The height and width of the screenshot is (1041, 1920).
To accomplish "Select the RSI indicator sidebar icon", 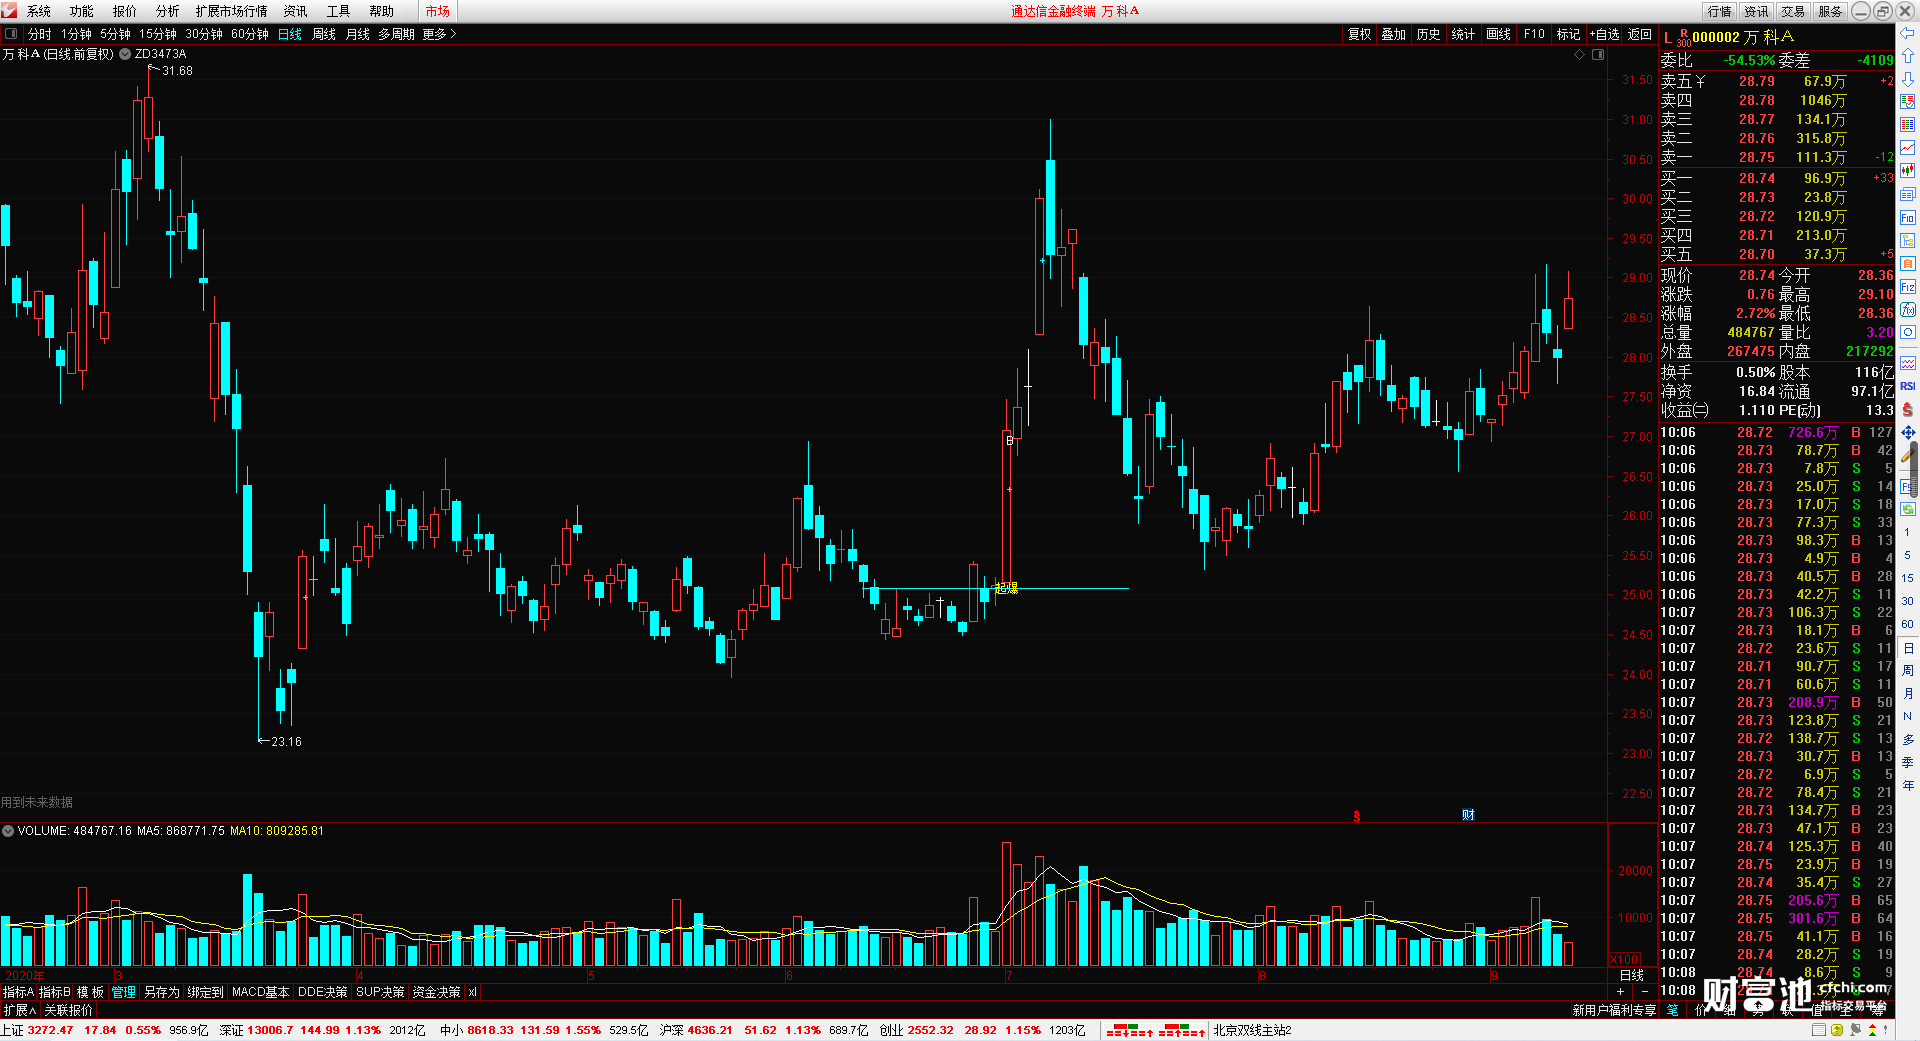I will coord(1908,386).
